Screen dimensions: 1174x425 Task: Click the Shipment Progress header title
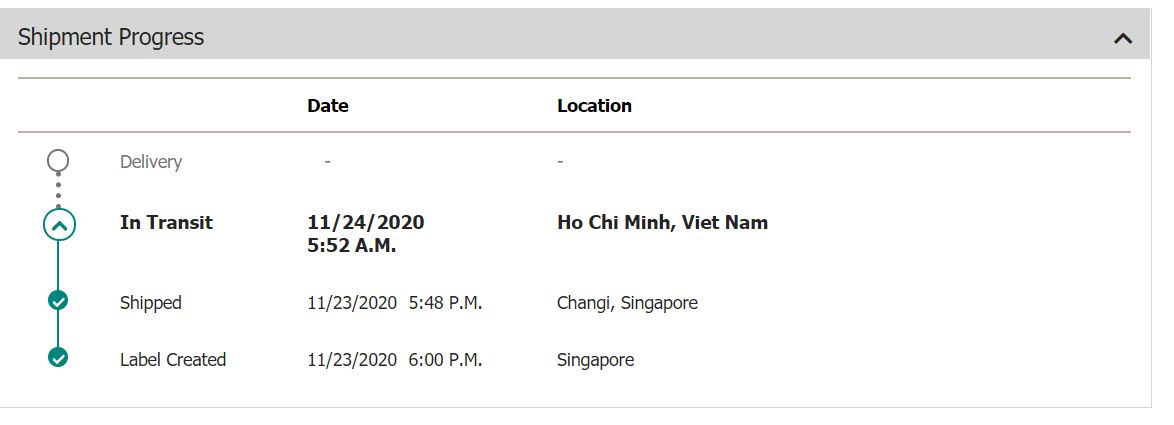[111, 37]
